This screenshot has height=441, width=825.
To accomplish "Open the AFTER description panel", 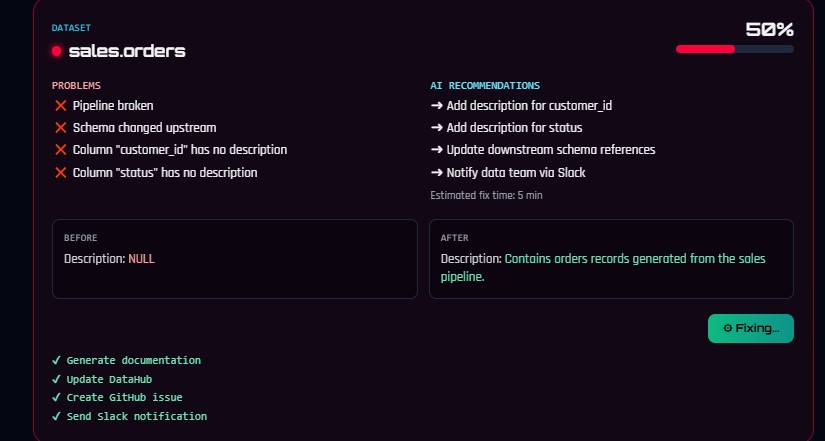I will click(611, 259).
